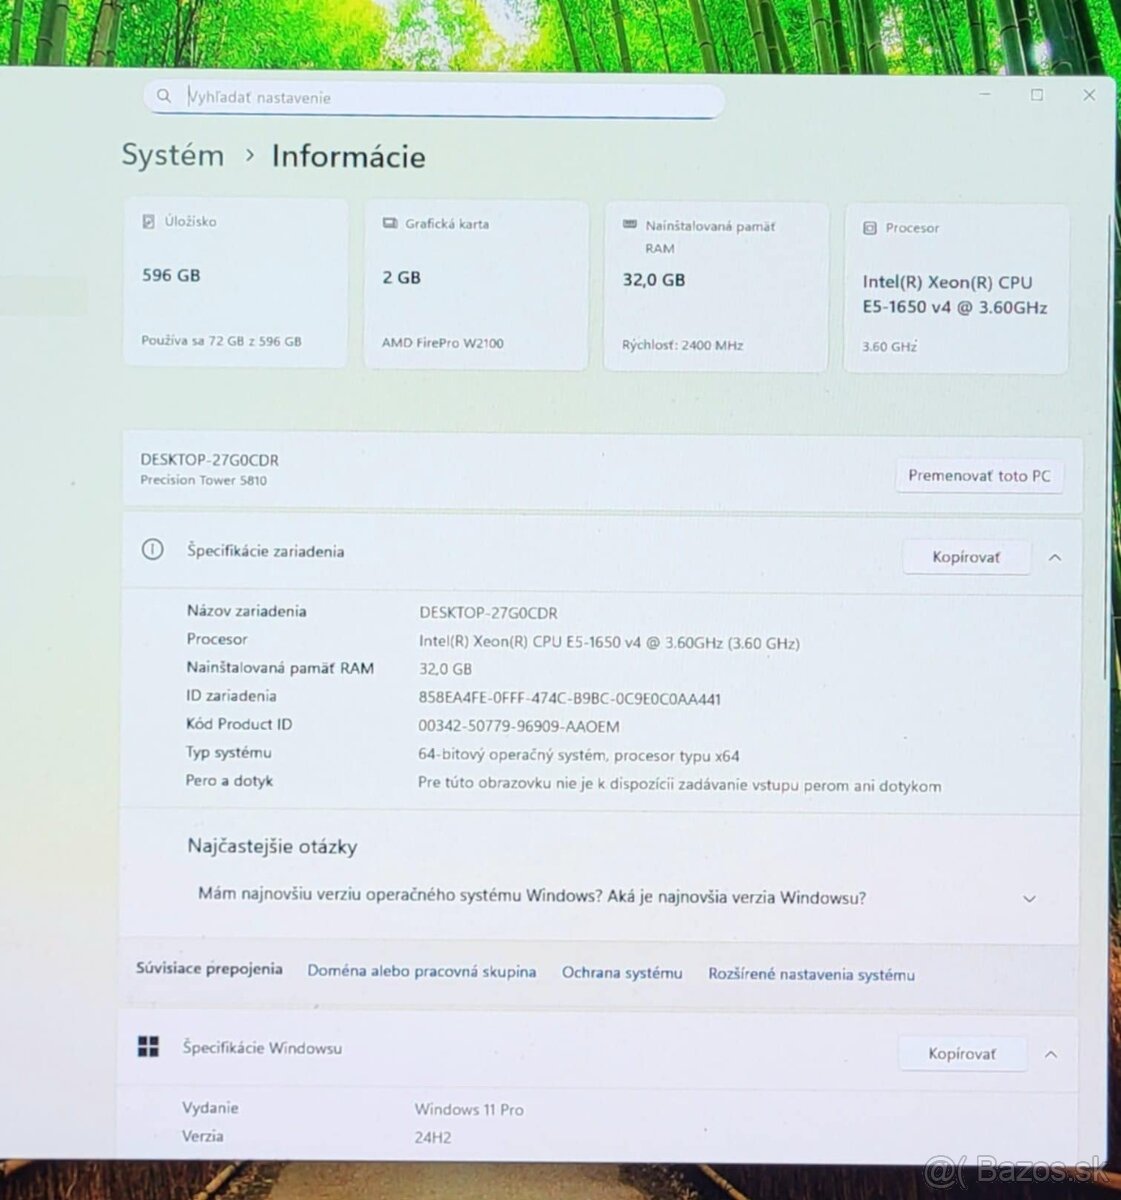Select the DESKTOP-27G0CDR value in Názov zariadenia row
The height and width of the screenshot is (1200, 1121).
click(x=488, y=613)
